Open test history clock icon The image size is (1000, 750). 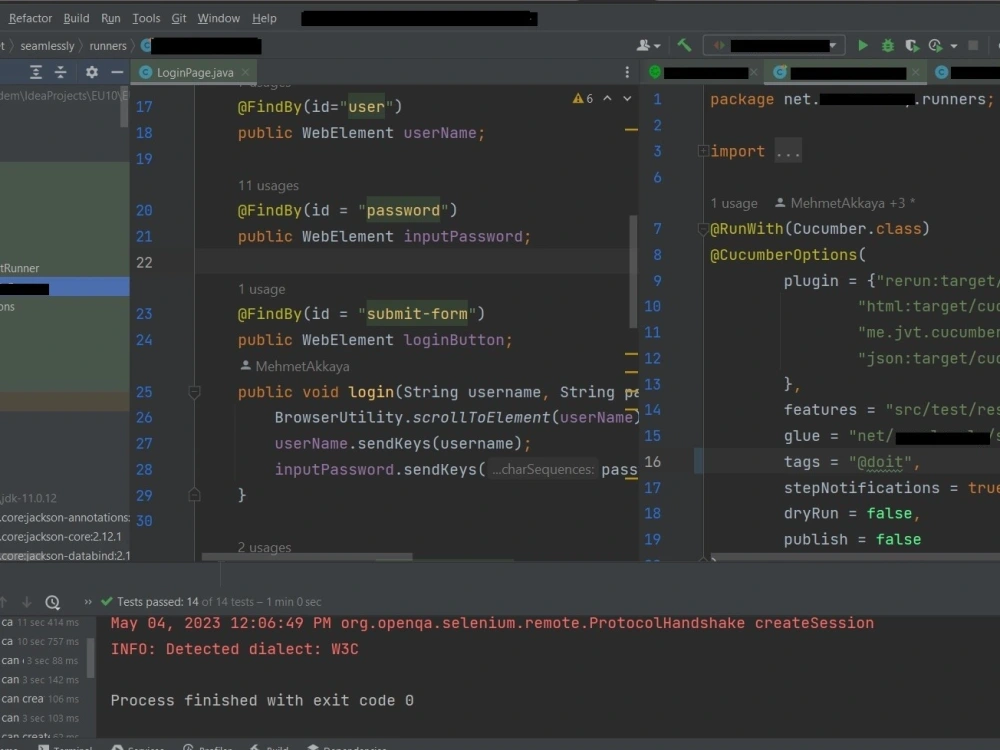pyautogui.click(x=52, y=601)
